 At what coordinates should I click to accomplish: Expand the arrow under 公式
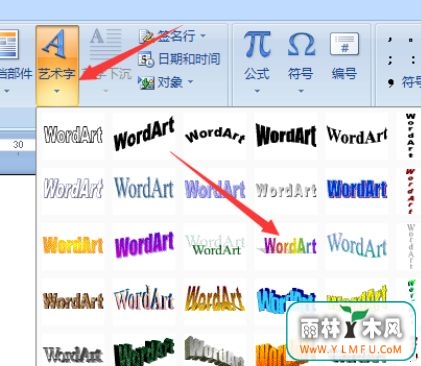[257, 91]
